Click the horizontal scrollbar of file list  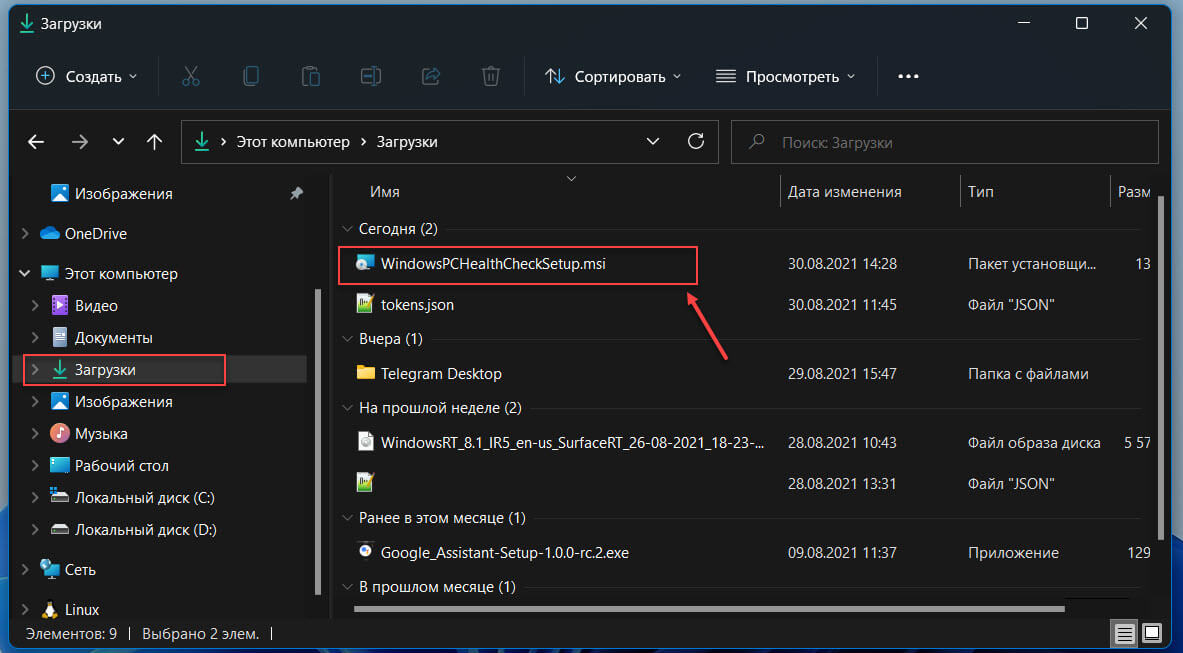[709, 608]
